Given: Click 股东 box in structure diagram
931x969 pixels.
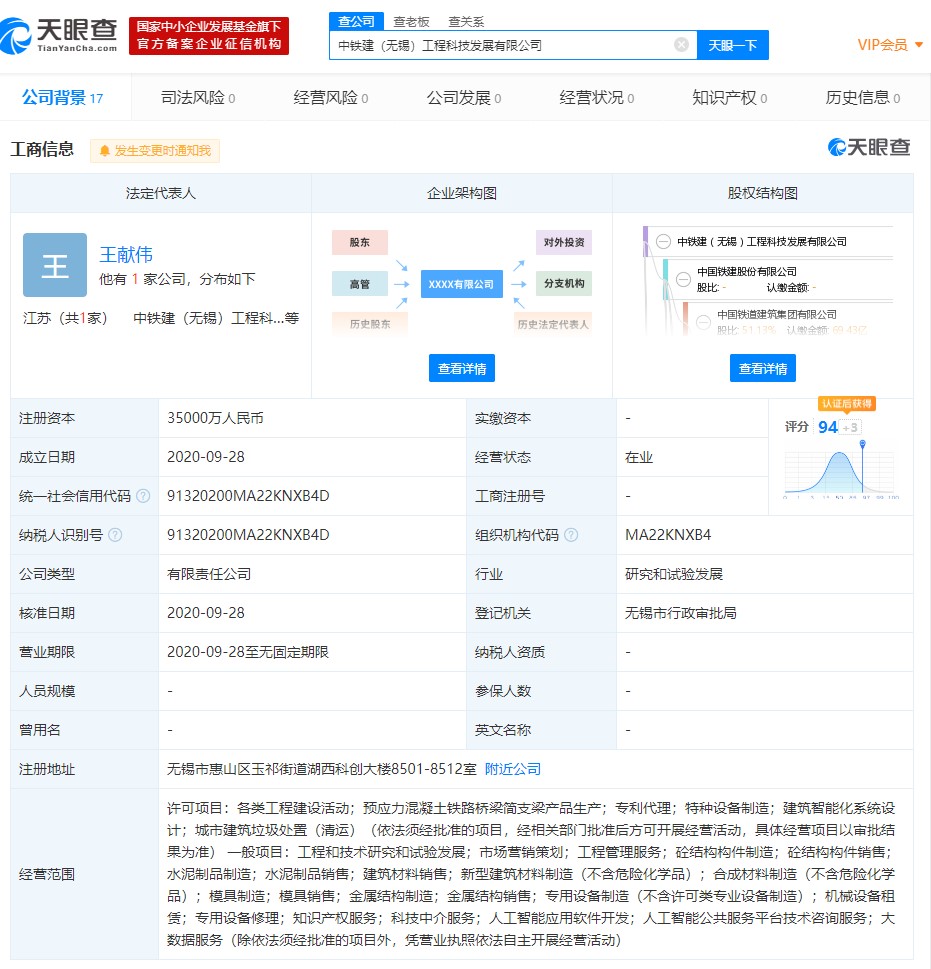Looking at the screenshot, I should (x=360, y=242).
